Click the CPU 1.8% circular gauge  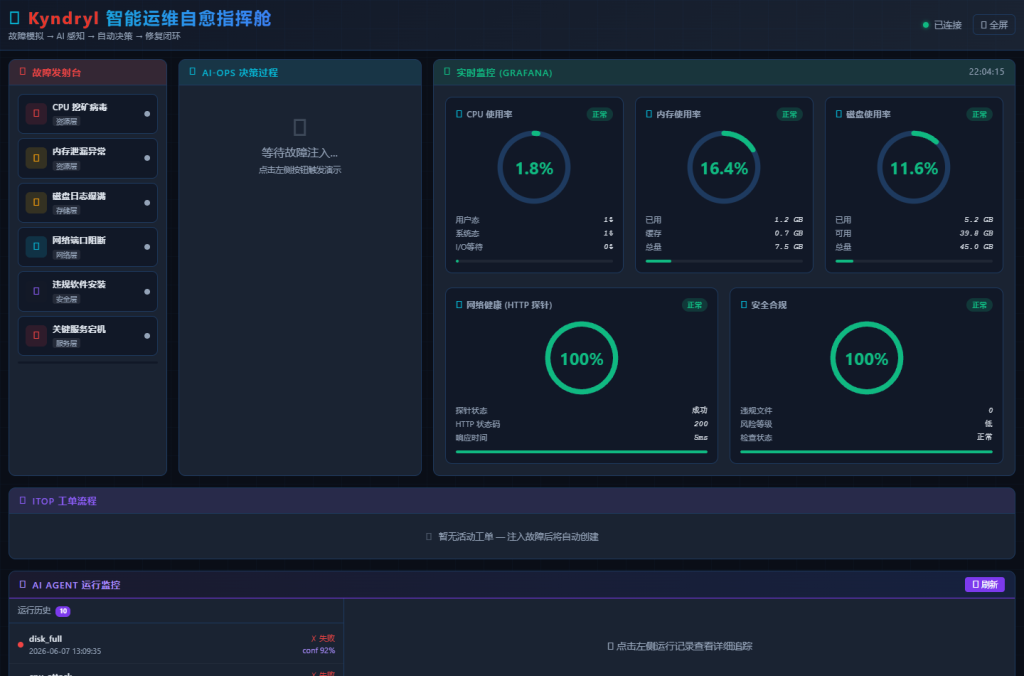(534, 168)
